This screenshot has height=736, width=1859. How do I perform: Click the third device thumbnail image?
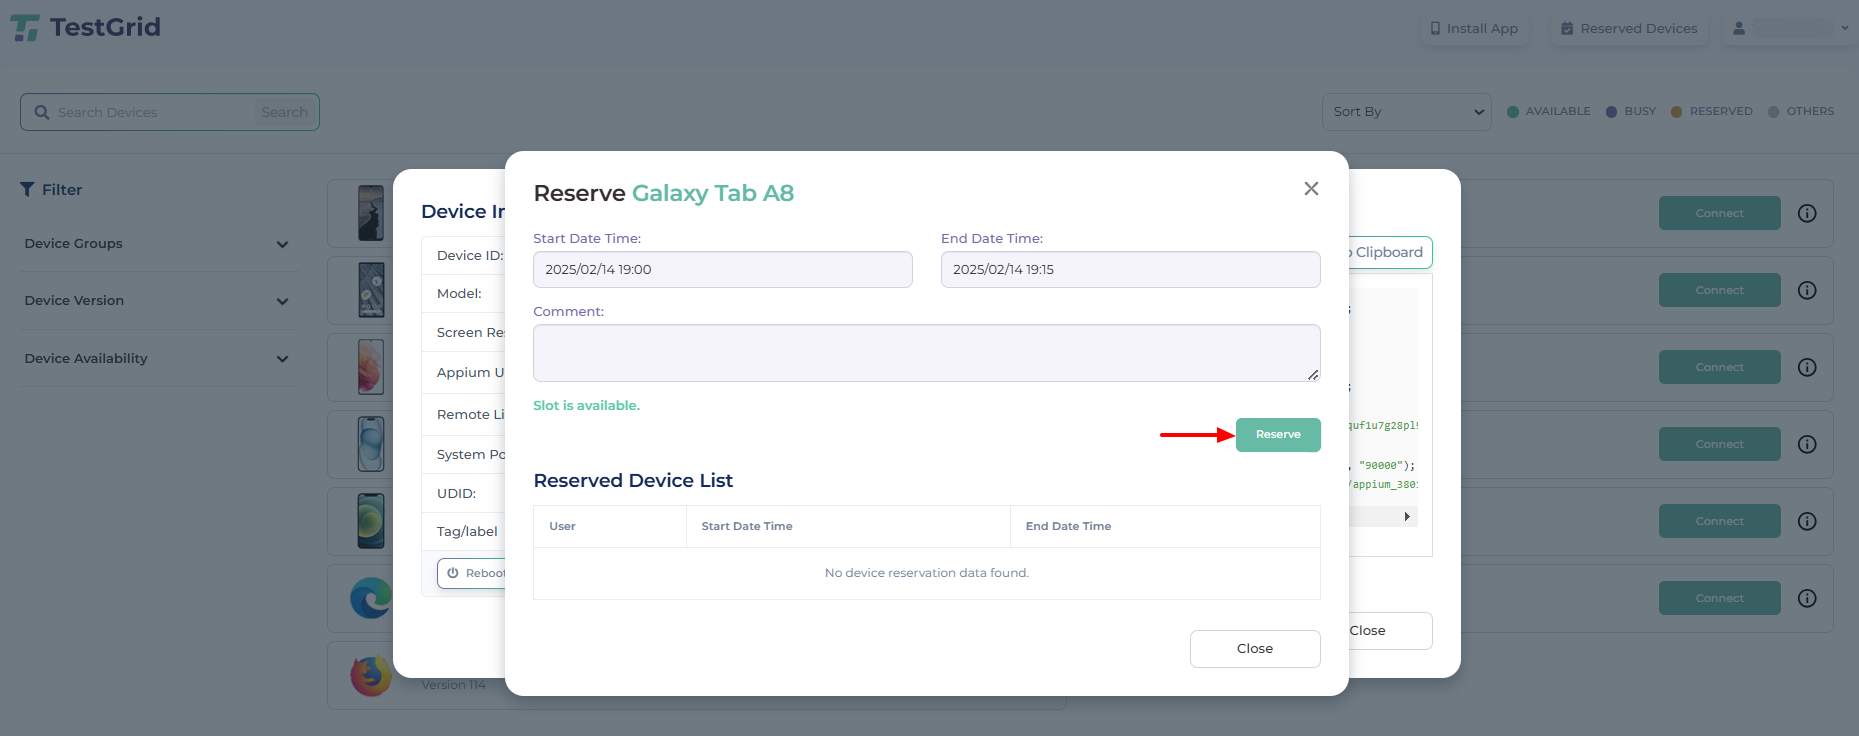tap(371, 367)
